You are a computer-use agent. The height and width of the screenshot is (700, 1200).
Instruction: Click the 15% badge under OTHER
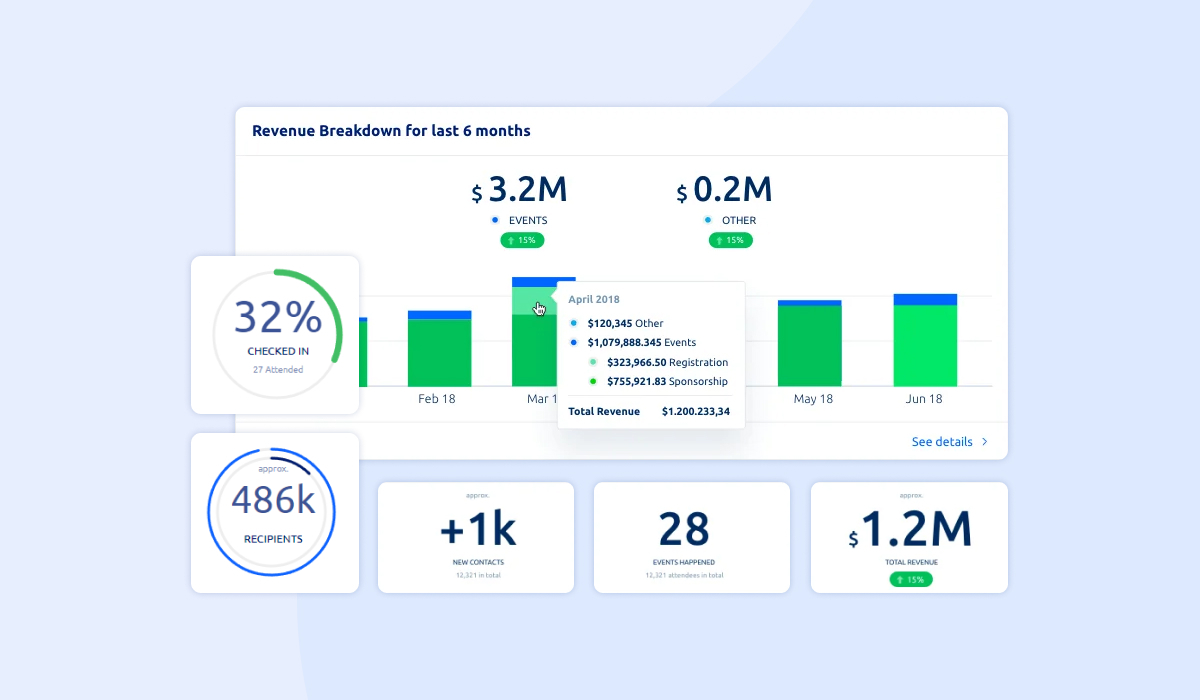coord(730,240)
